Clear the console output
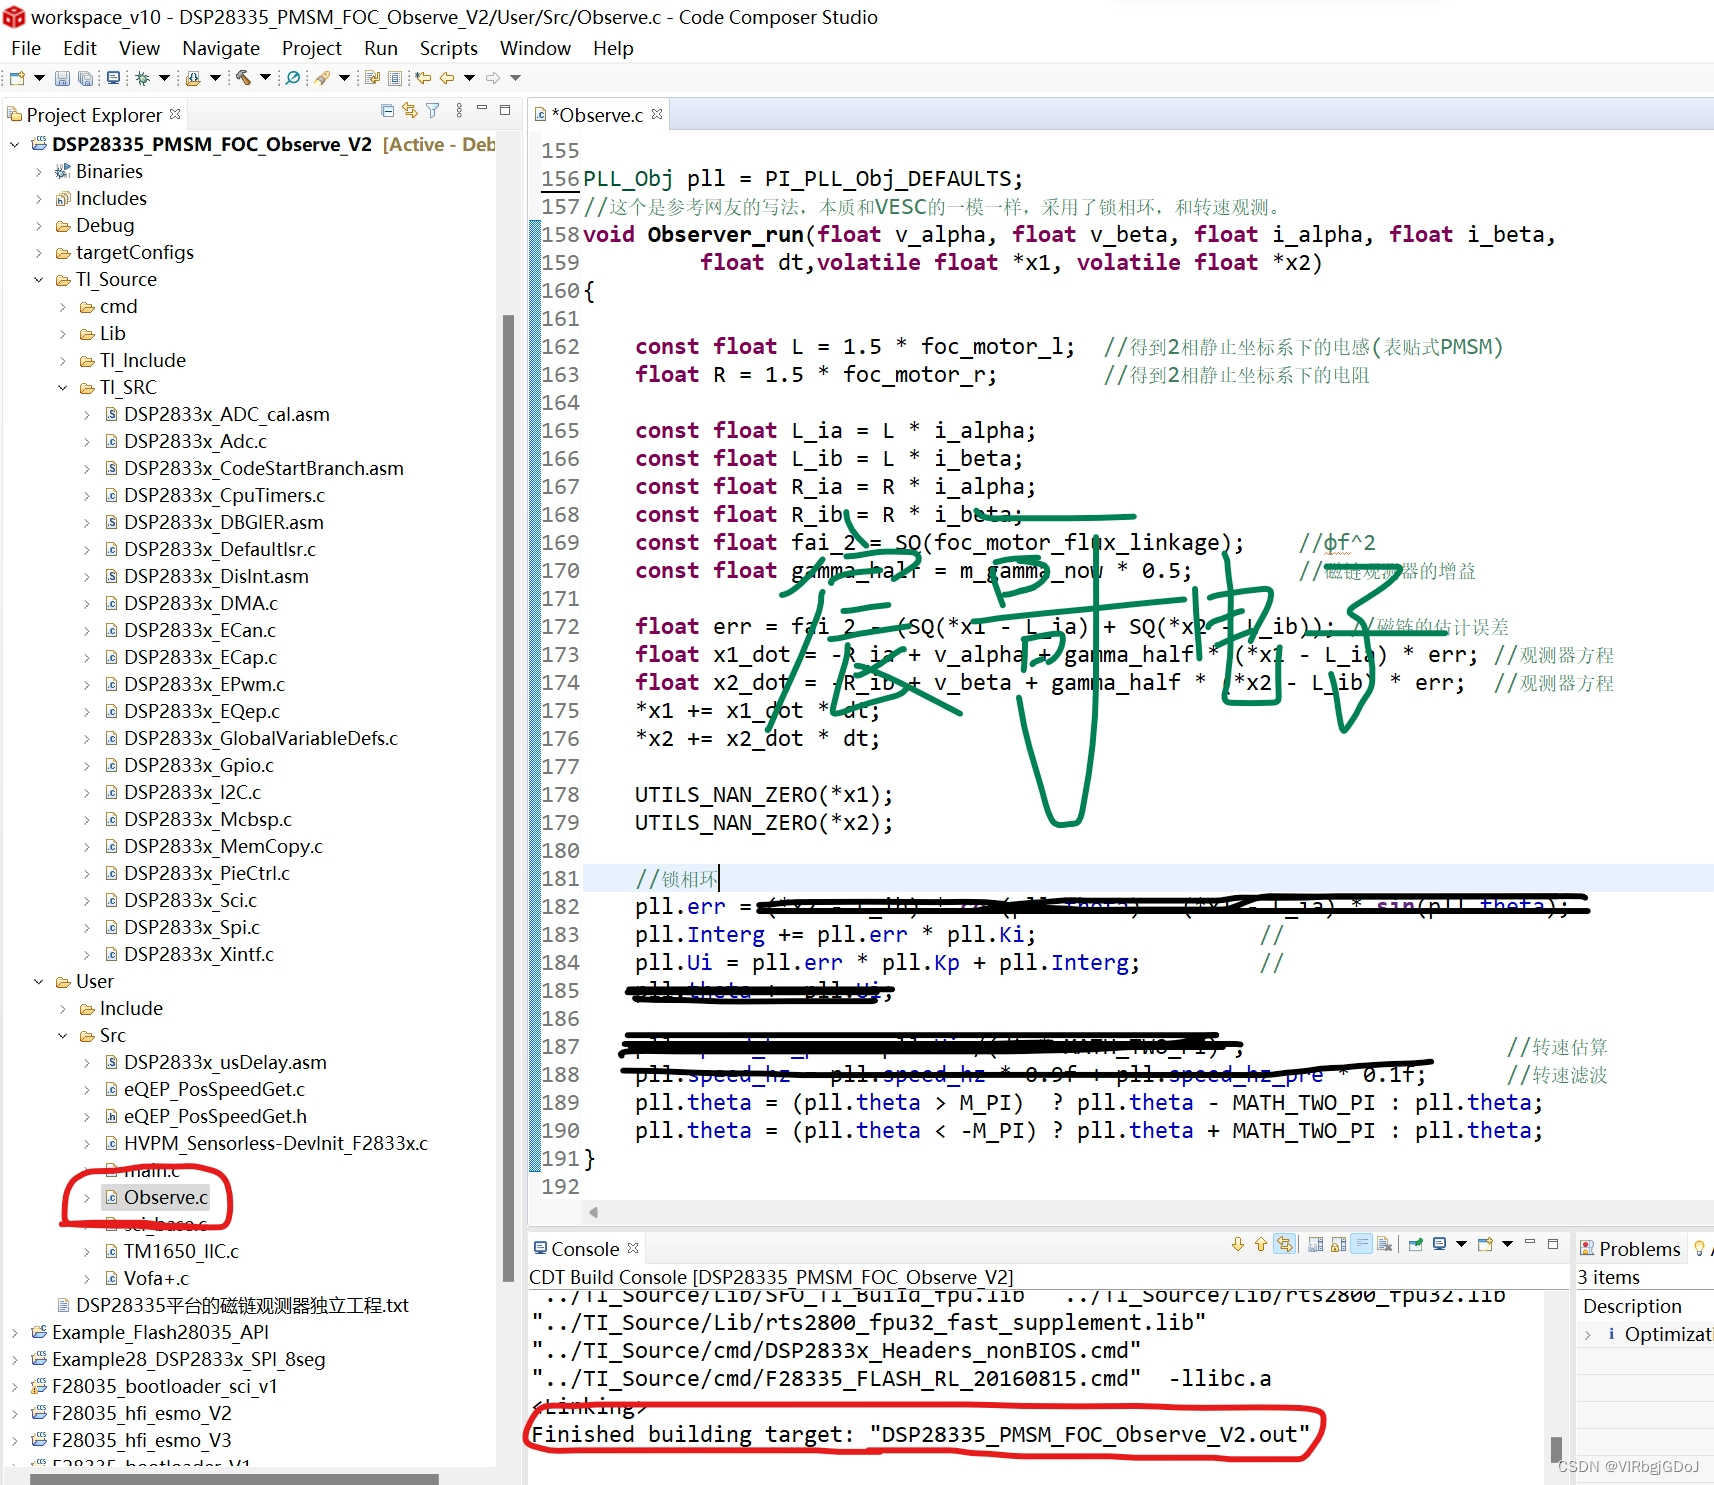Image resolution: width=1714 pixels, height=1485 pixels. click(x=1384, y=1244)
